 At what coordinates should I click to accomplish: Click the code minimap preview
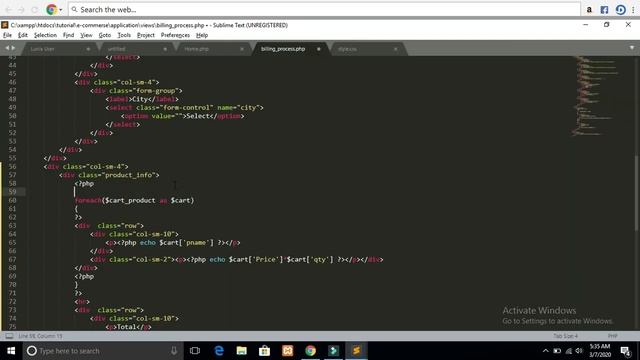click(x=595, y=96)
